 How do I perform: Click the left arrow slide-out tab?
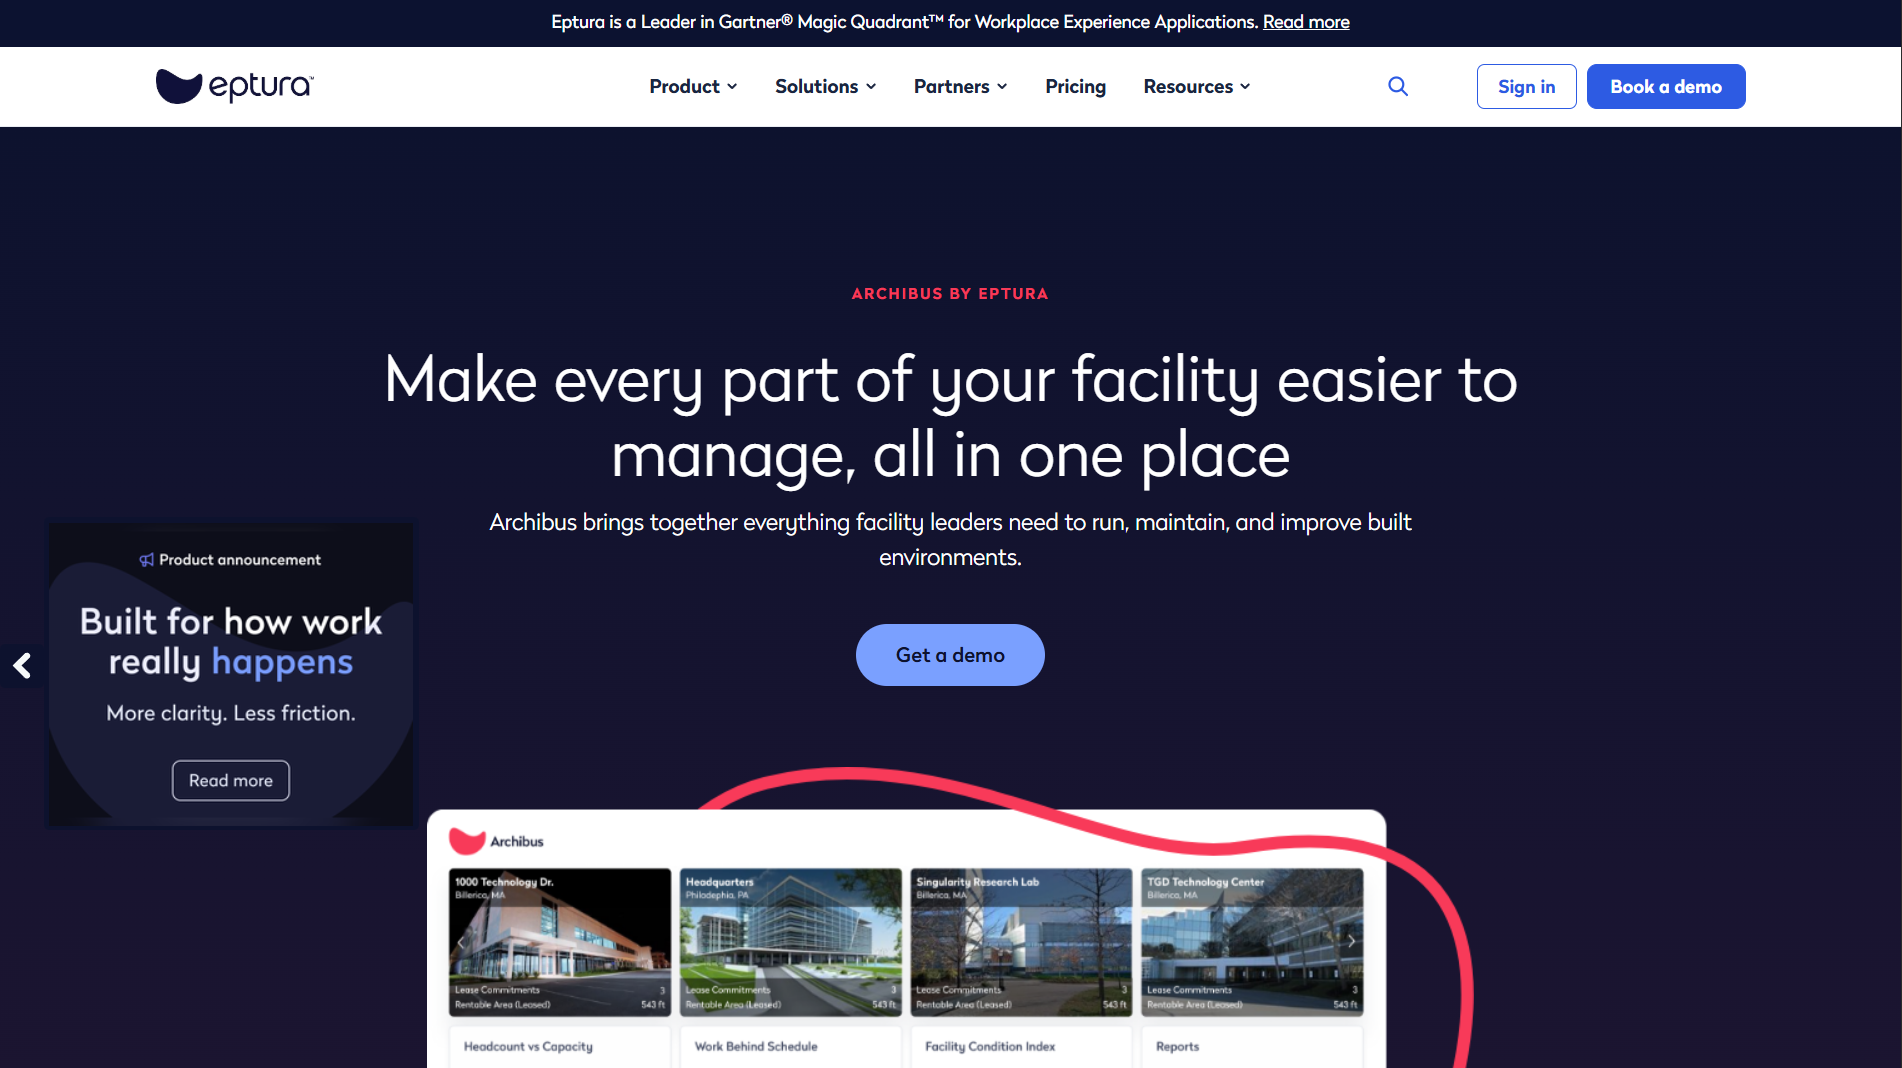click(22, 665)
